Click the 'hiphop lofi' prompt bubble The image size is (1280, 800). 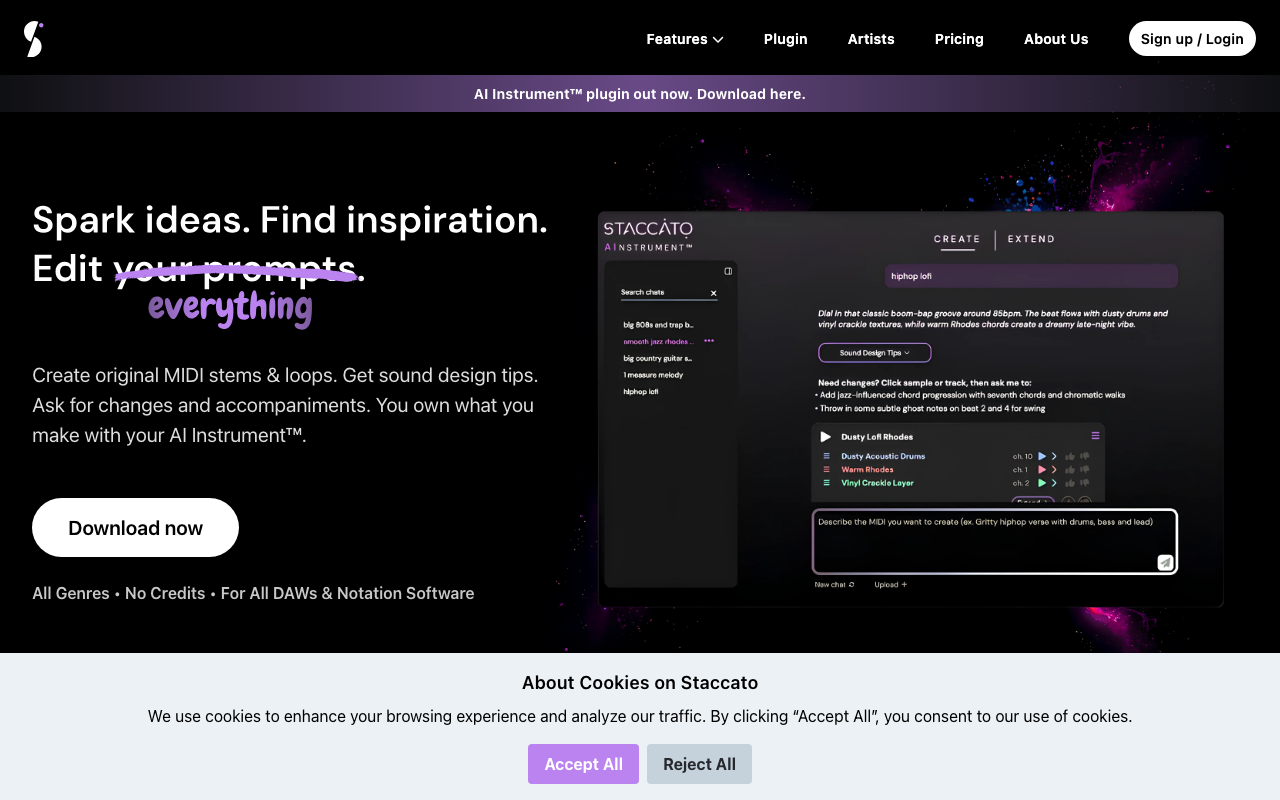tap(1031, 276)
